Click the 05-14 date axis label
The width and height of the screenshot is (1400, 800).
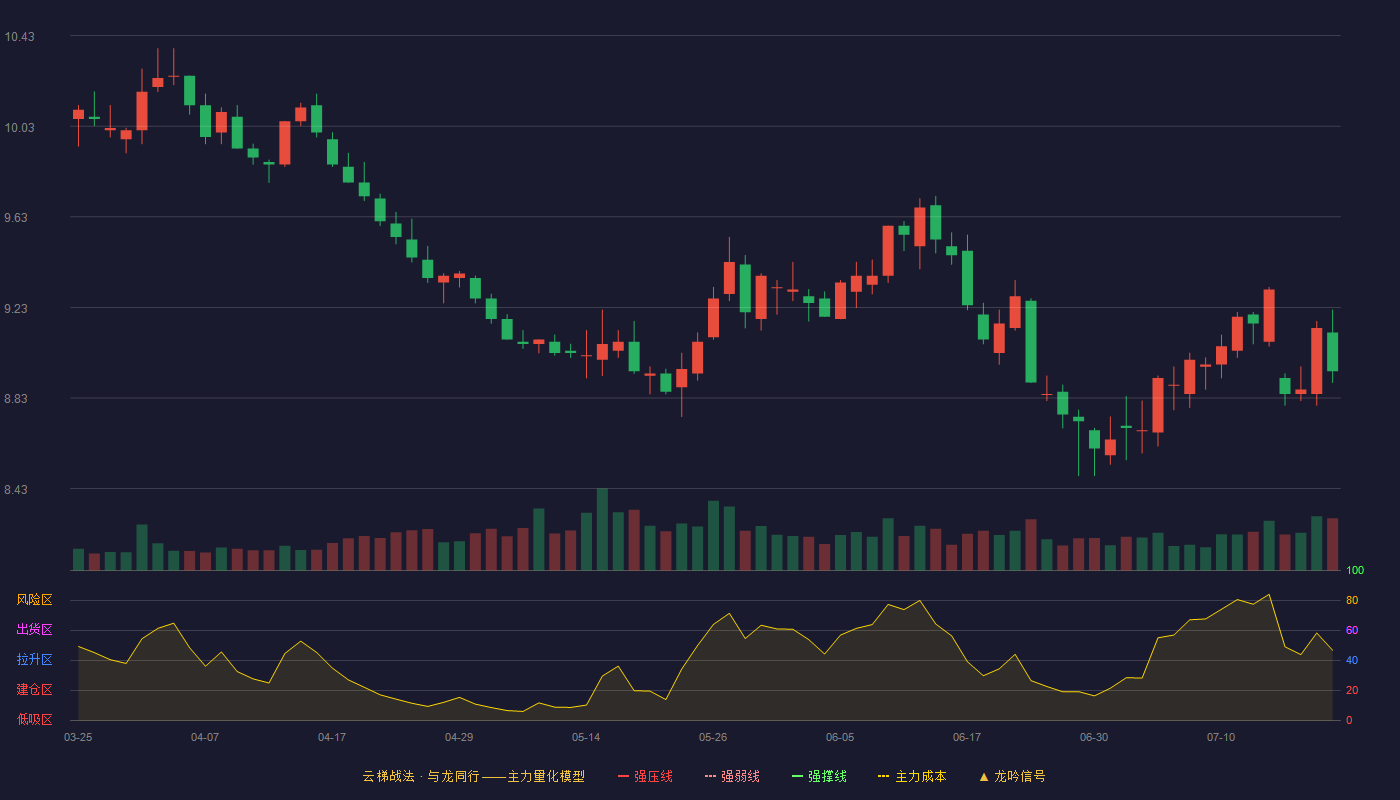[x=586, y=737]
